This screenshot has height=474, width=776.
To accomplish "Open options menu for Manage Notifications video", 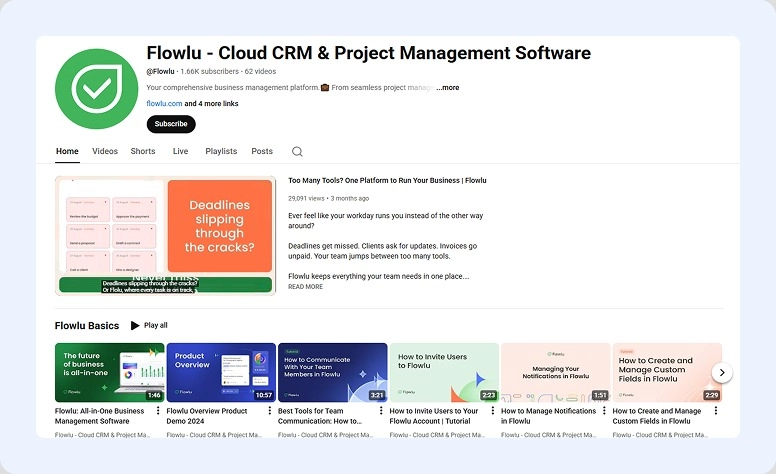I will (604, 411).
